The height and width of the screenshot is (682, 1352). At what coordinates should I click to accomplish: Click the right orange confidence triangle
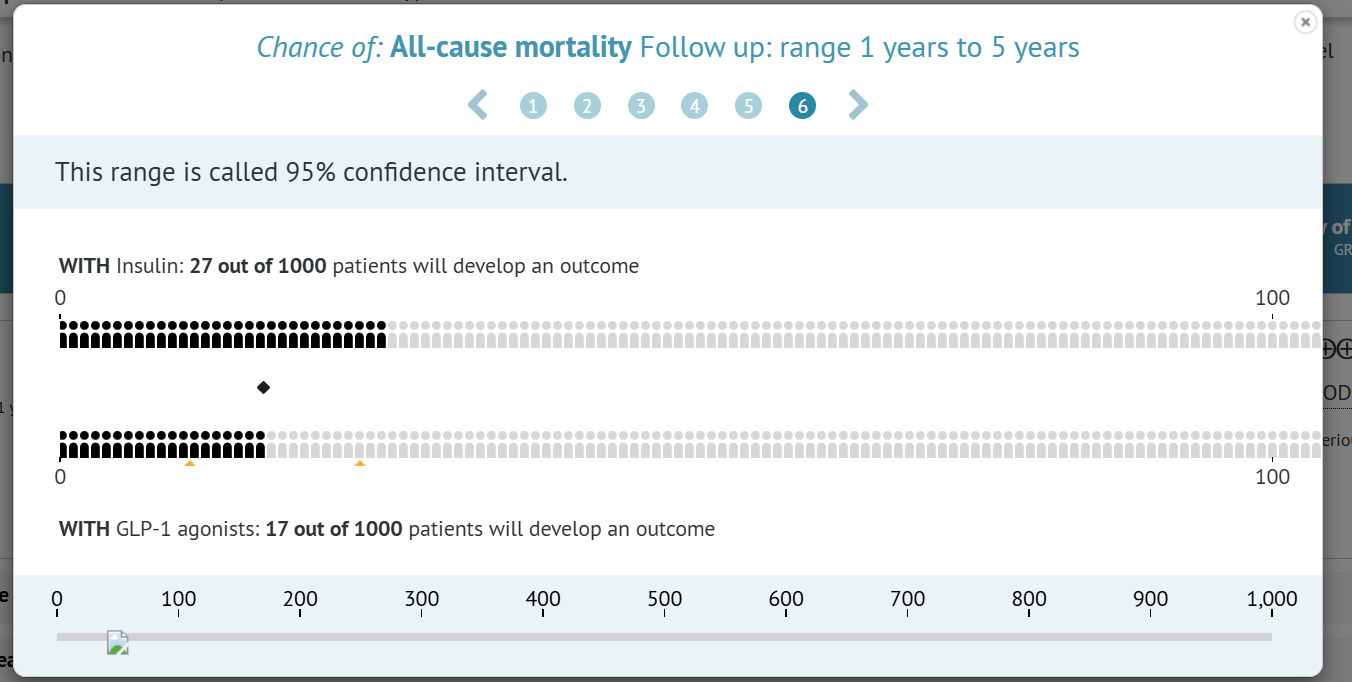click(x=360, y=463)
